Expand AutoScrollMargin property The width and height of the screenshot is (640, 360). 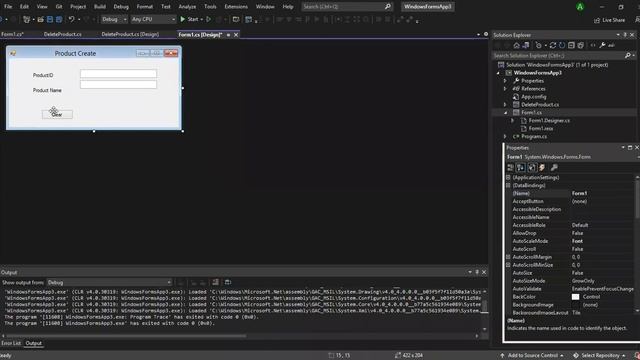tap(508, 257)
